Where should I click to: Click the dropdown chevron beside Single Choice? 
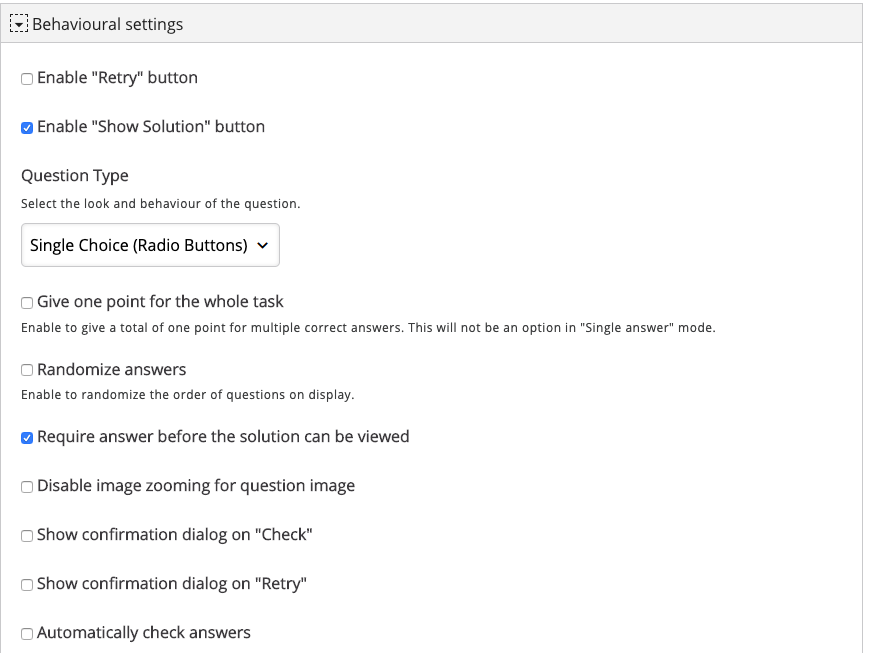(262, 245)
